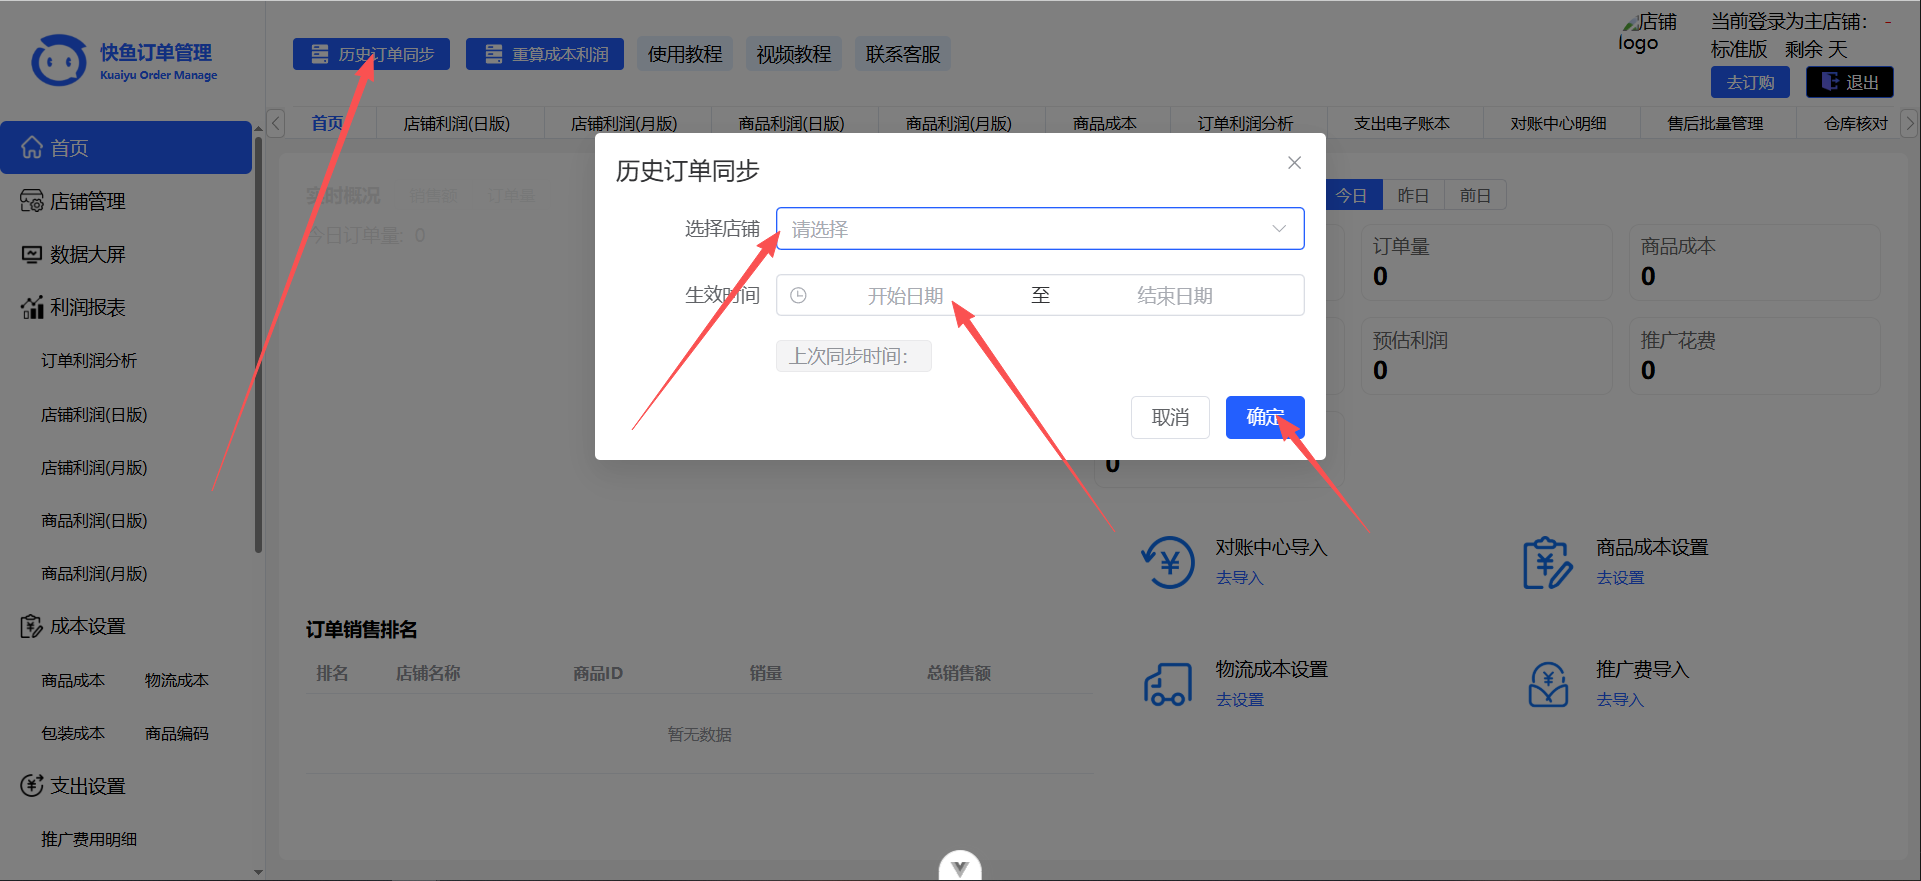Image resolution: width=1921 pixels, height=881 pixels.
Task: Open 数据大屏 in sidebar
Action: pyautogui.click(x=126, y=254)
